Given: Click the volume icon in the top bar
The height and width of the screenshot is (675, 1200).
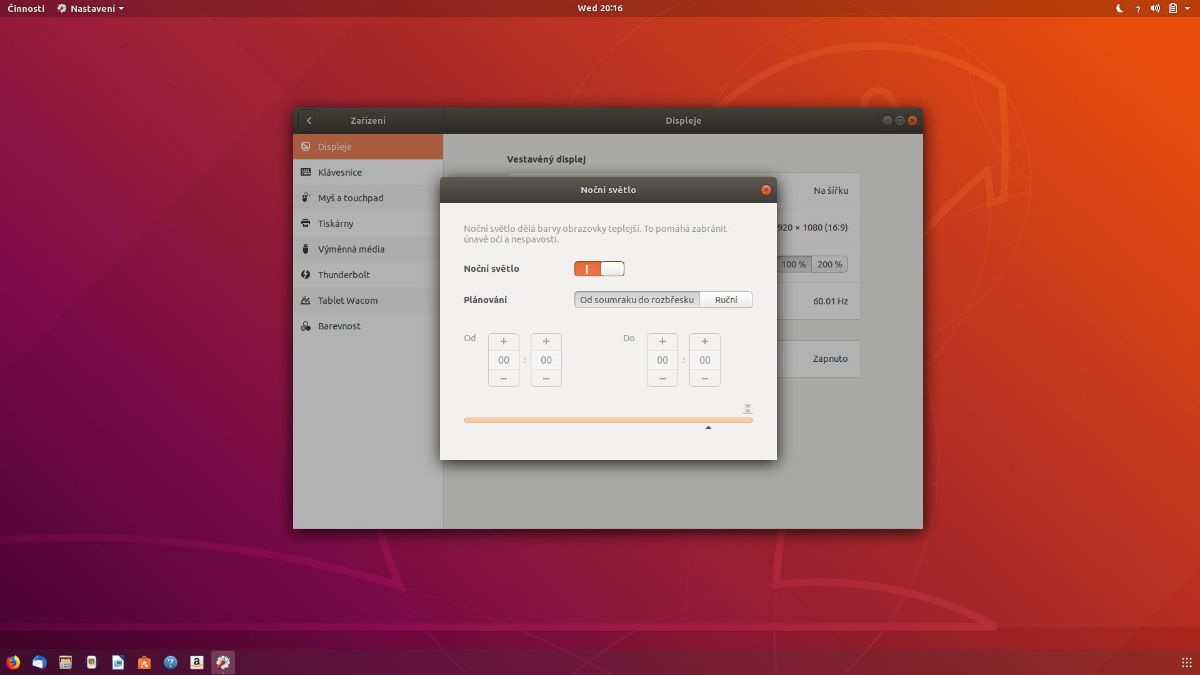Looking at the screenshot, I should pyautogui.click(x=1155, y=8).
